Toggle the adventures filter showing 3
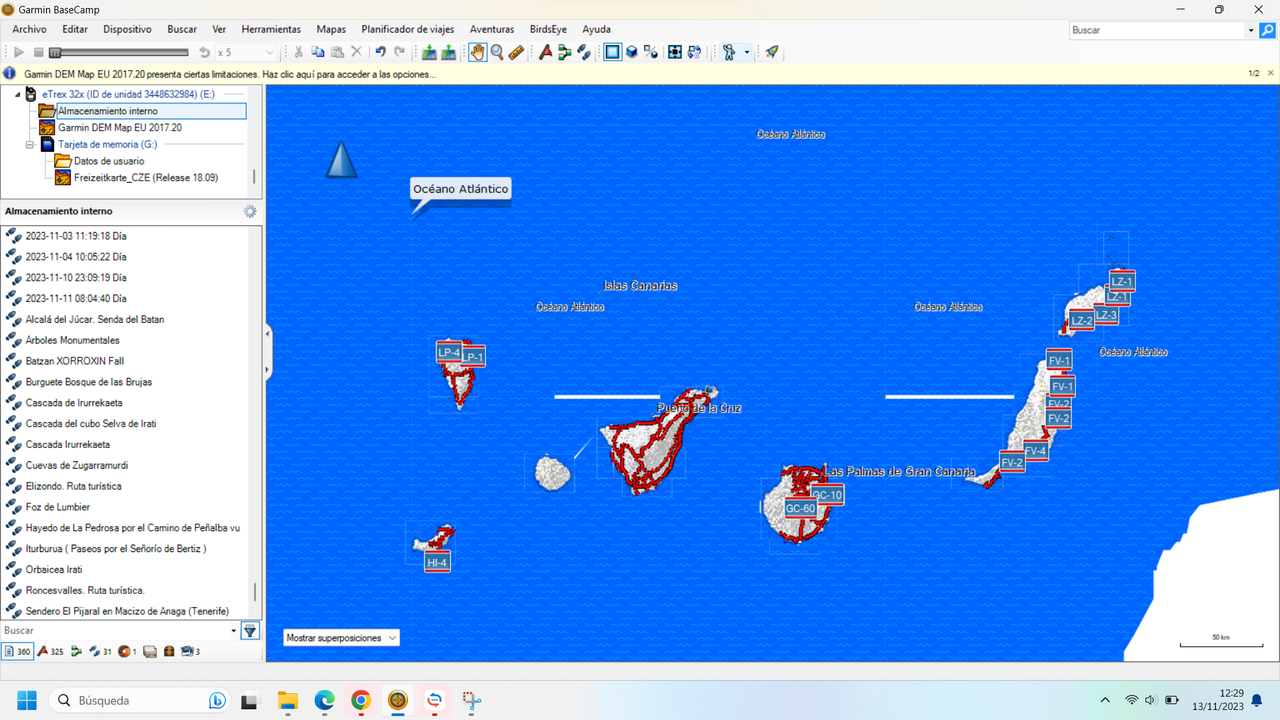The image size is (1280, 720). [190, 651]
